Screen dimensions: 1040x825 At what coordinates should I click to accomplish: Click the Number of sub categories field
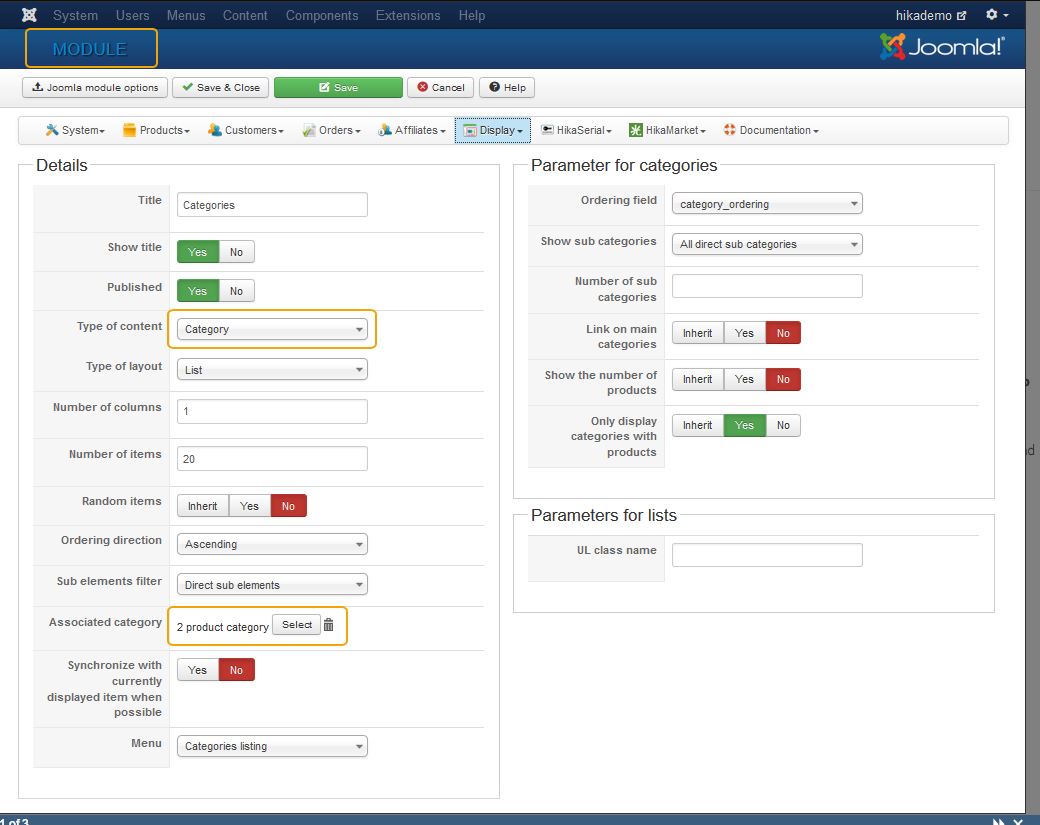point(767,286)
